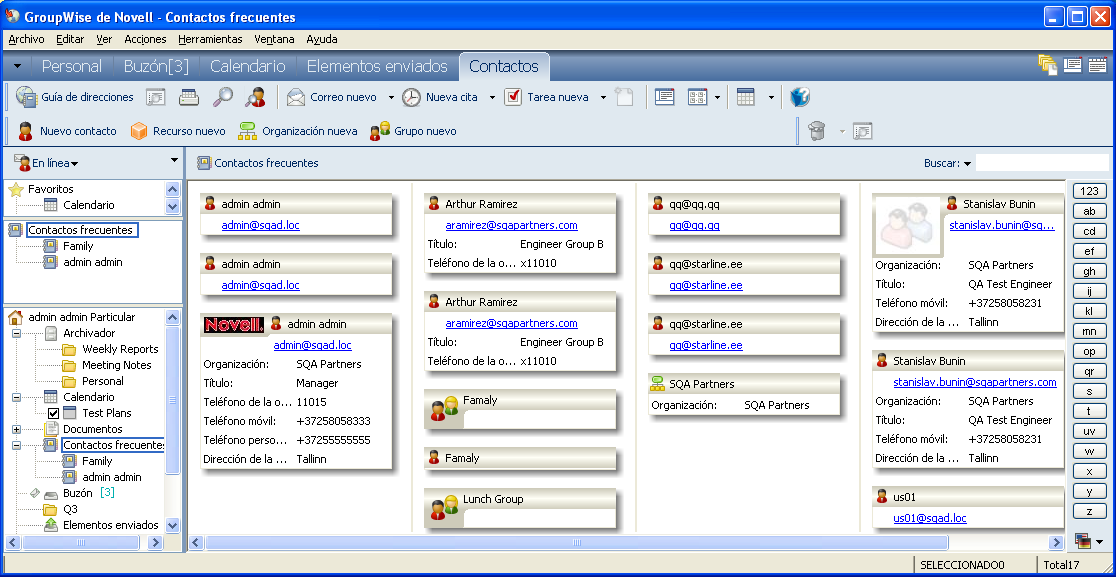
Task: Click the calendar grid view icon
Action: click(745, 97)
